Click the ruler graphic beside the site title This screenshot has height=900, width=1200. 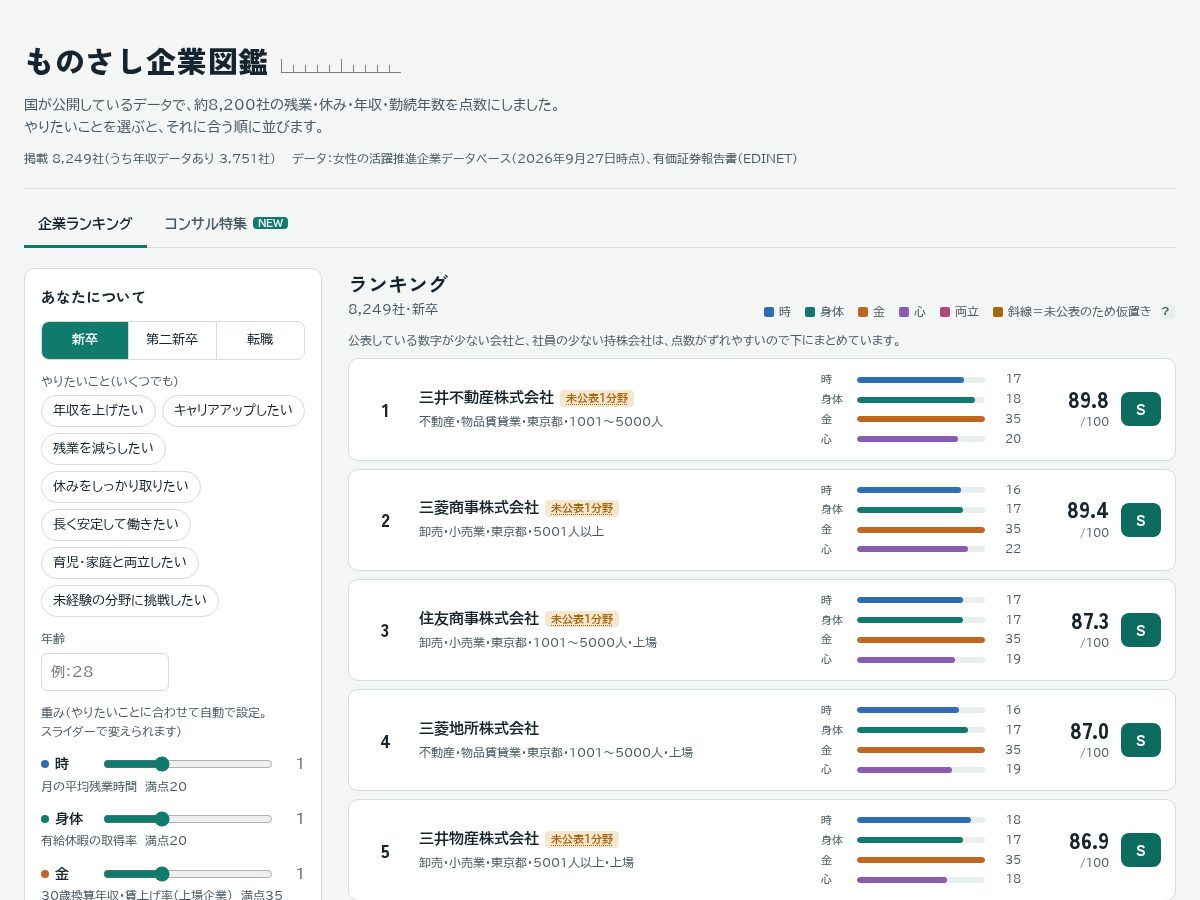pyautogui.click(x=341, y=66)
